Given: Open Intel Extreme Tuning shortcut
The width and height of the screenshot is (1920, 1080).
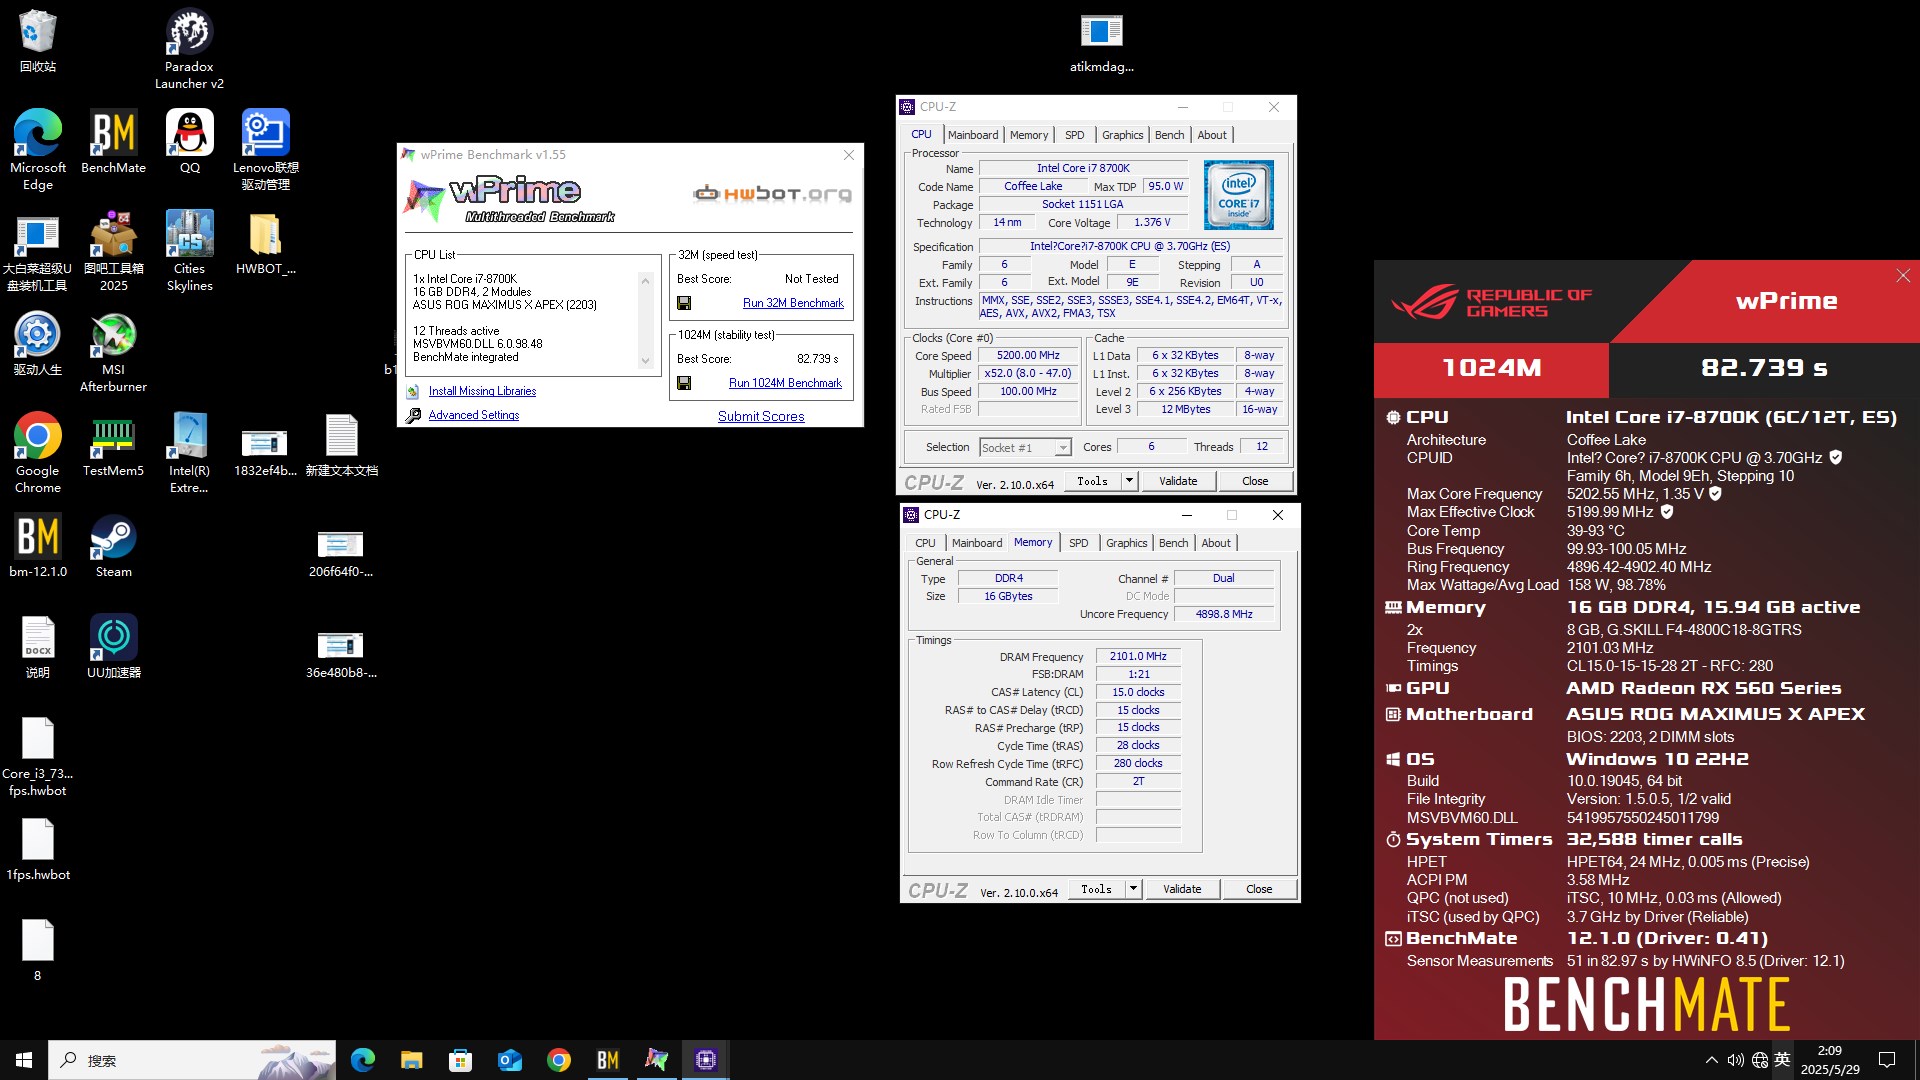Looking at the screenshot, I should point(189,452).
